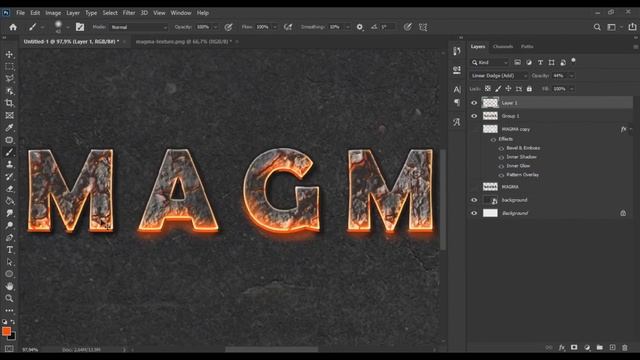
Task: Open the Character panel icon
Action: [x=457, y=89]
